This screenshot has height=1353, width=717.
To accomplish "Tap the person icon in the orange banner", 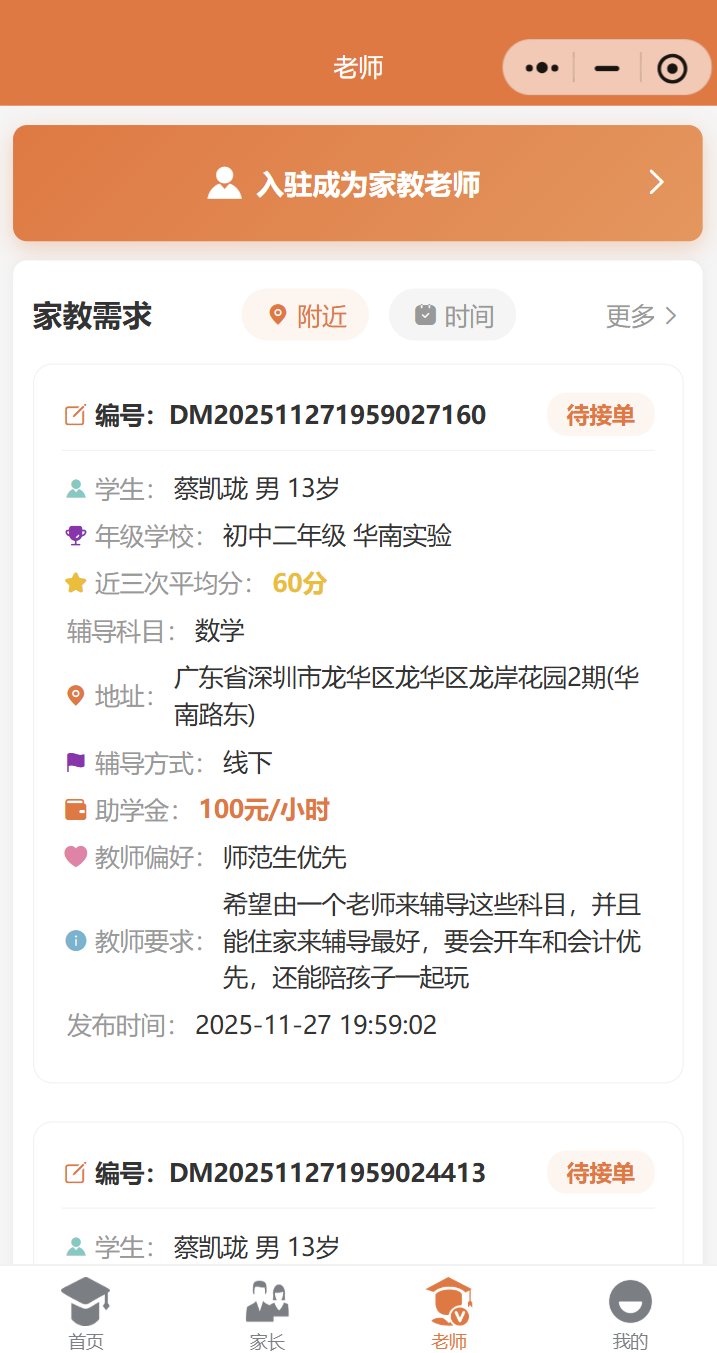I will (x=224, y=183).
